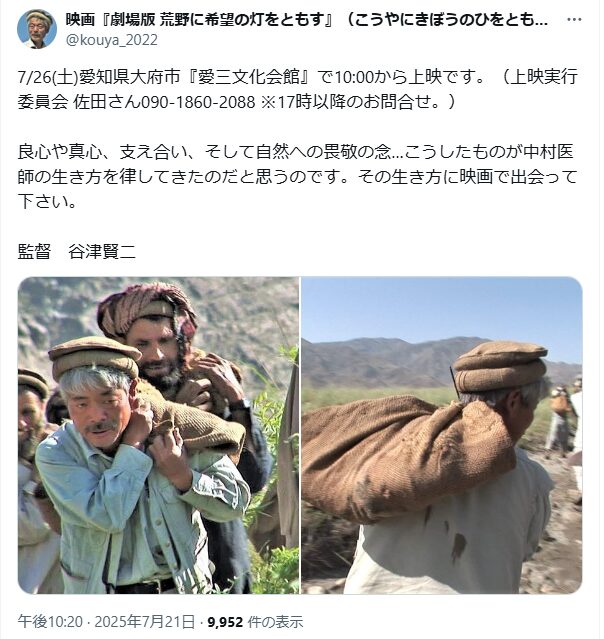Image resolution: width=604 pixels, height=639 pixels.
Task: Open the 午後10:20 timestamp link
Action: pos(50,622)
